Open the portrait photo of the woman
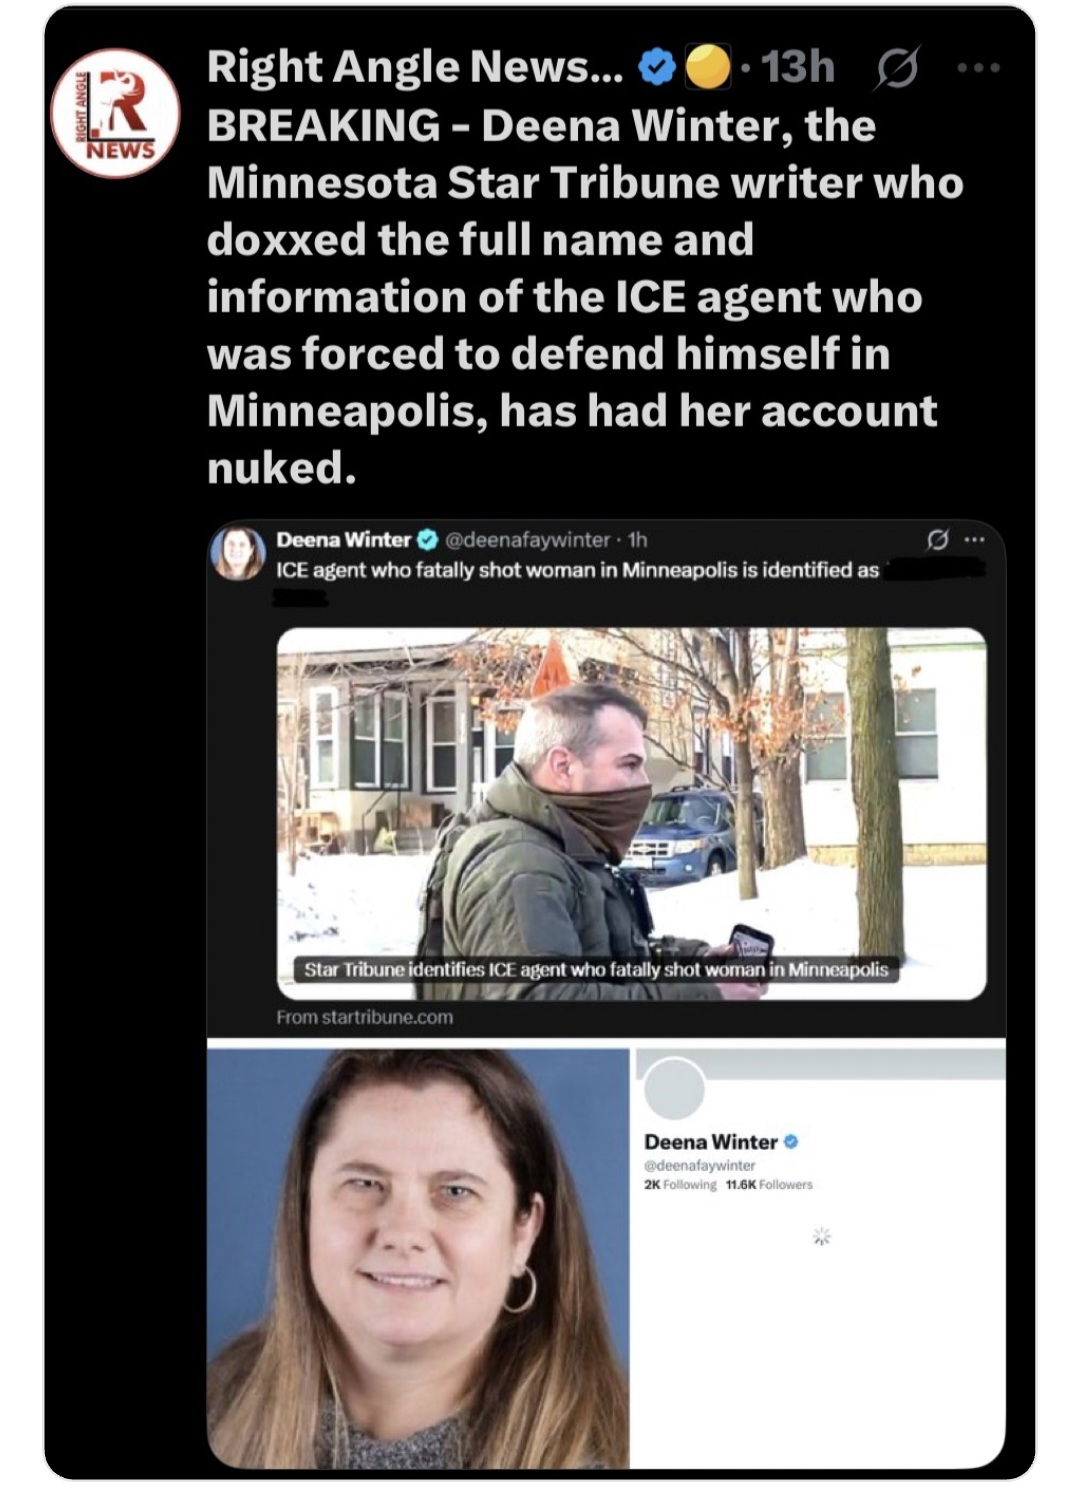The height and width of the screenshot is (1496, 1080). [418, 1258]
